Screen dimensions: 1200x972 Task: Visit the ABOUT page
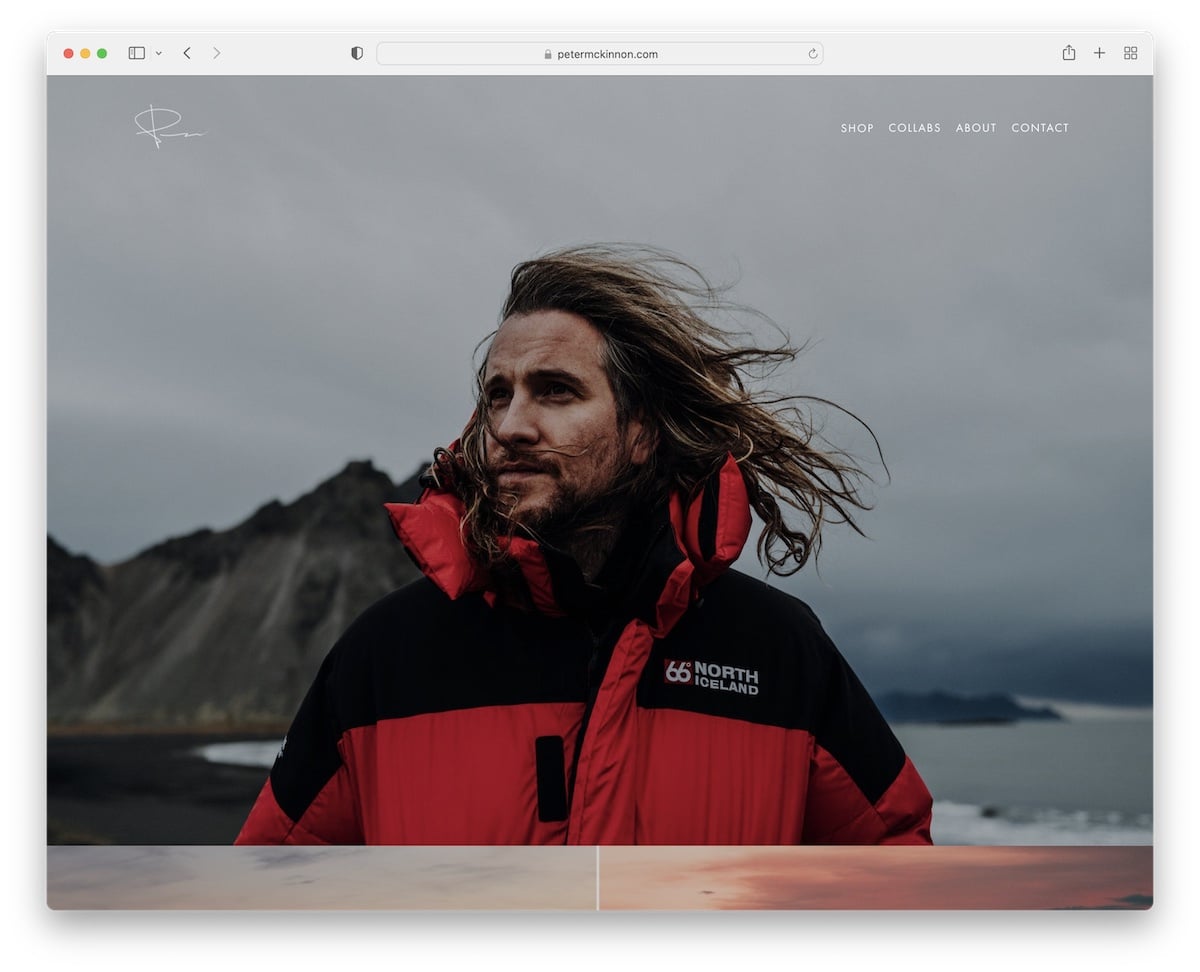coord(975,128)
